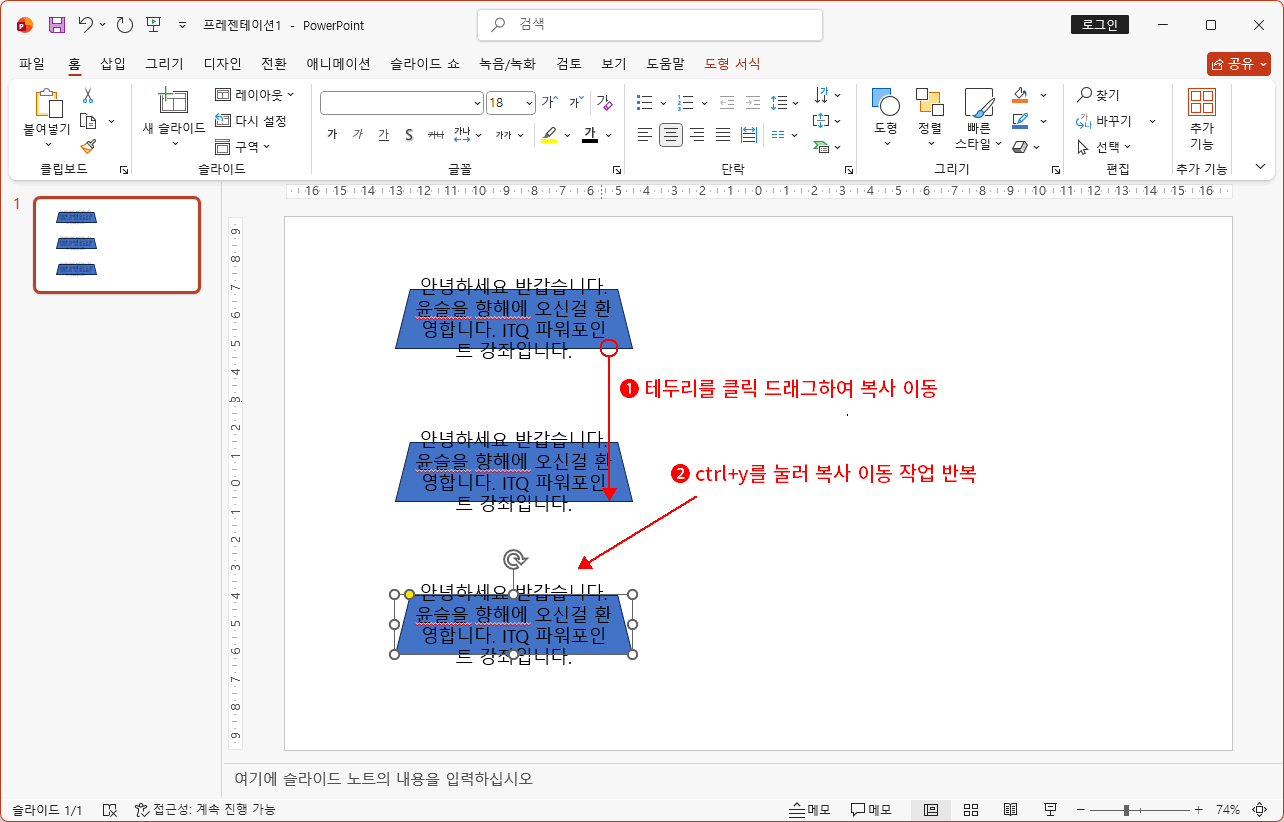Image resolution: width=1284 pixels, height=822 pixels.
Task: Open the font size dropdown
Action: coord(529,103)
